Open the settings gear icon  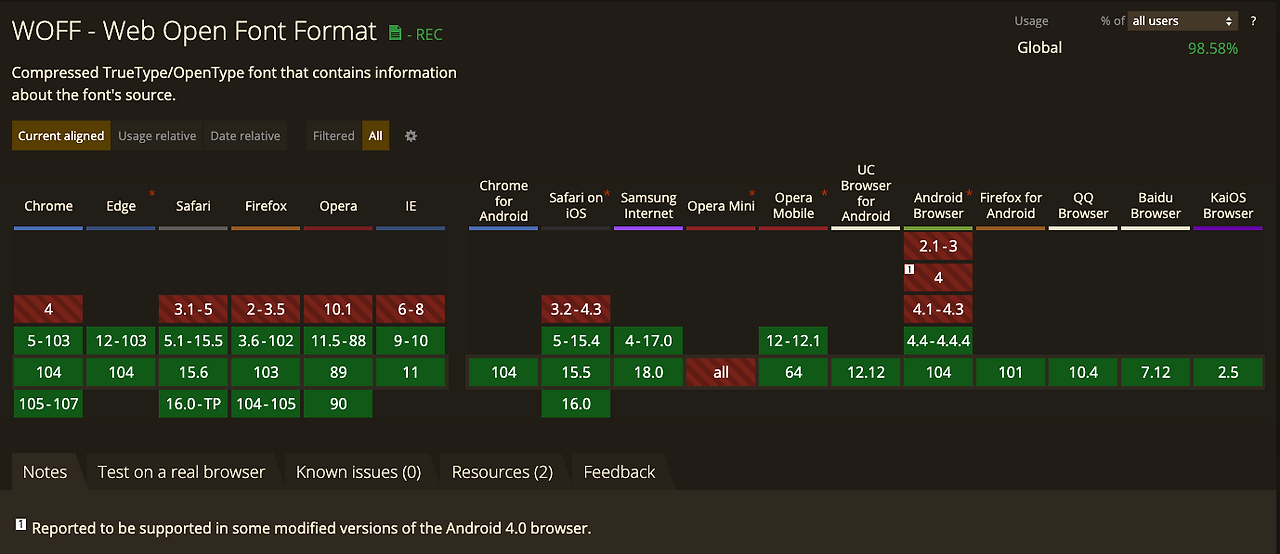410,136
